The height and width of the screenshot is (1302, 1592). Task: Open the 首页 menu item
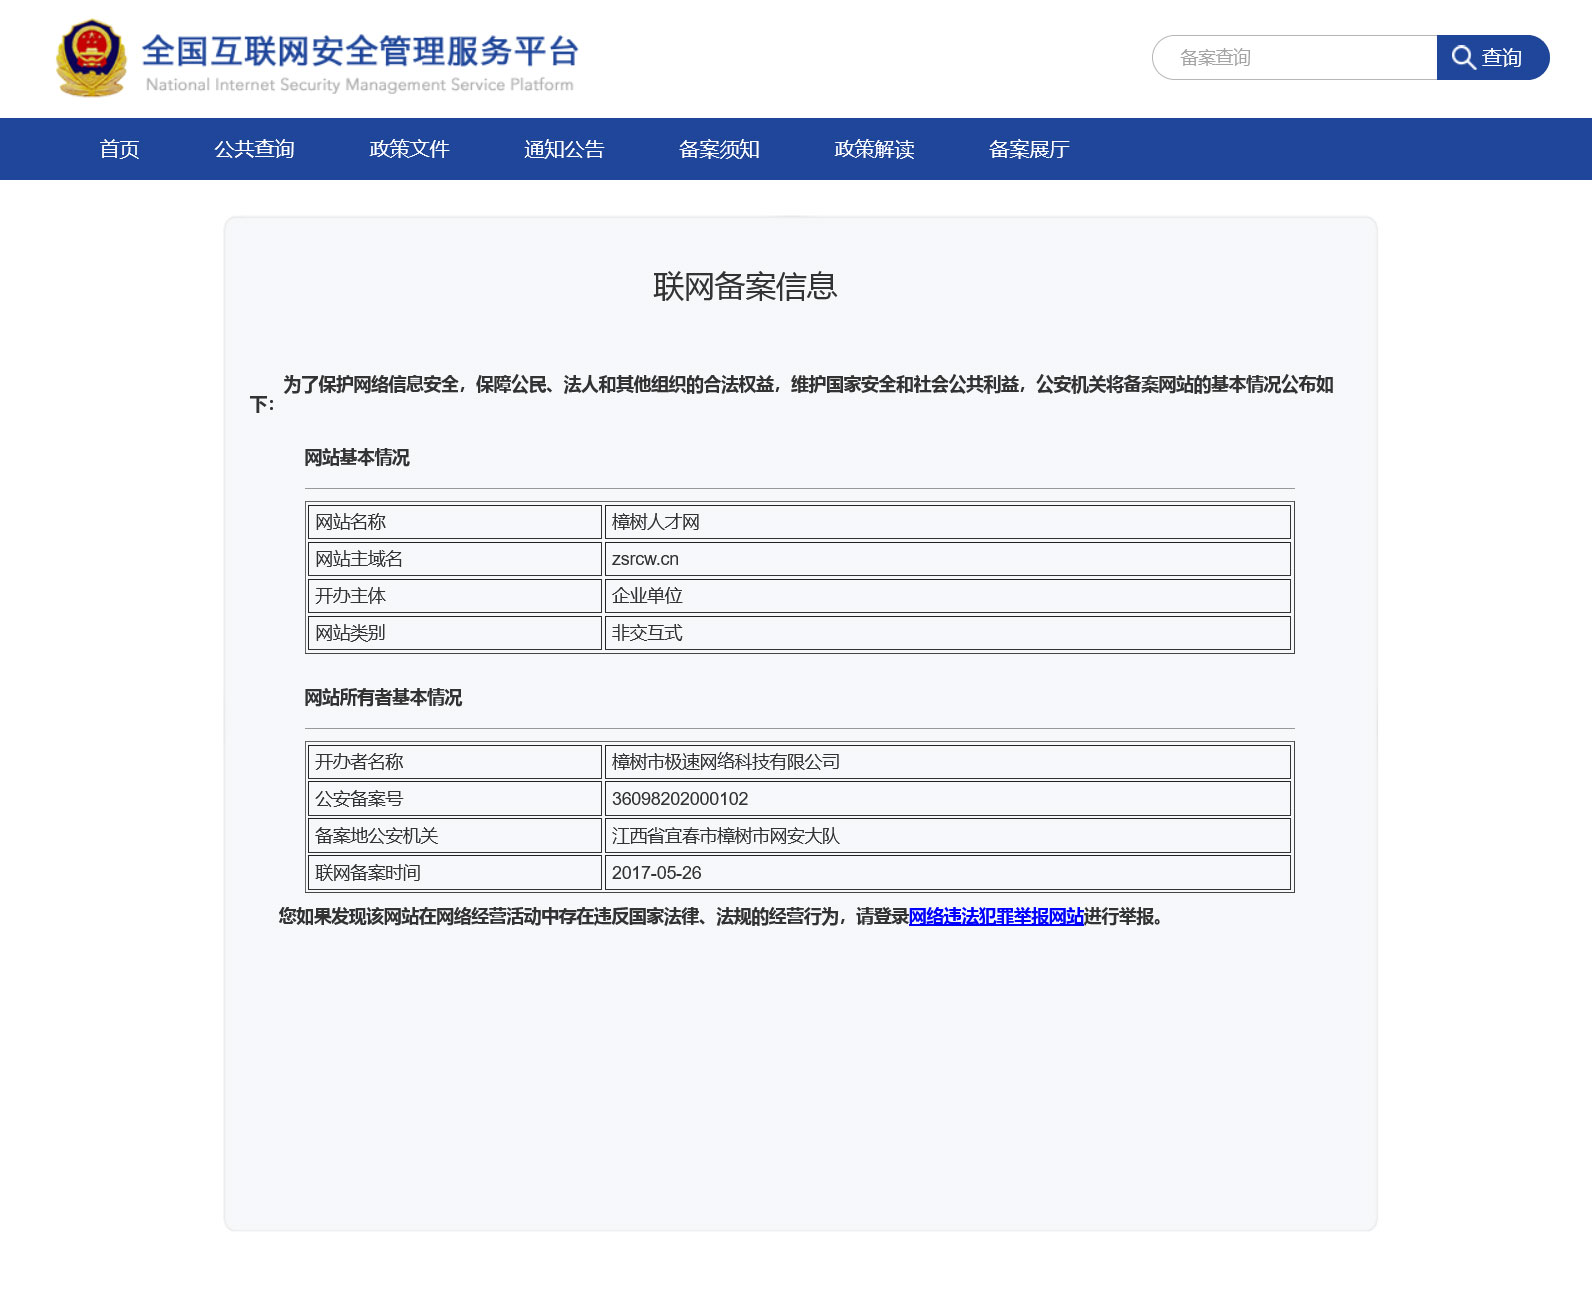pyautogui.click(x=119, y=149)
